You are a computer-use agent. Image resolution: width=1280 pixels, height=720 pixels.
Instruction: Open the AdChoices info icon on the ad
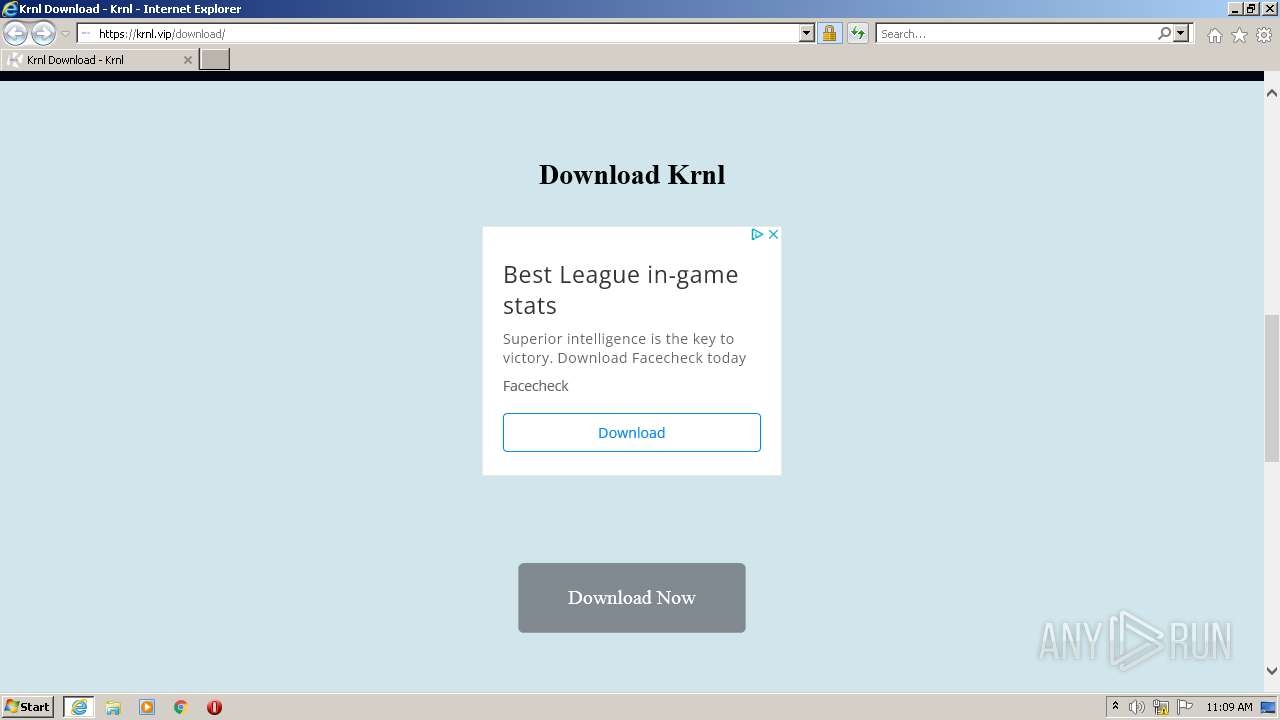pos(757,234)
